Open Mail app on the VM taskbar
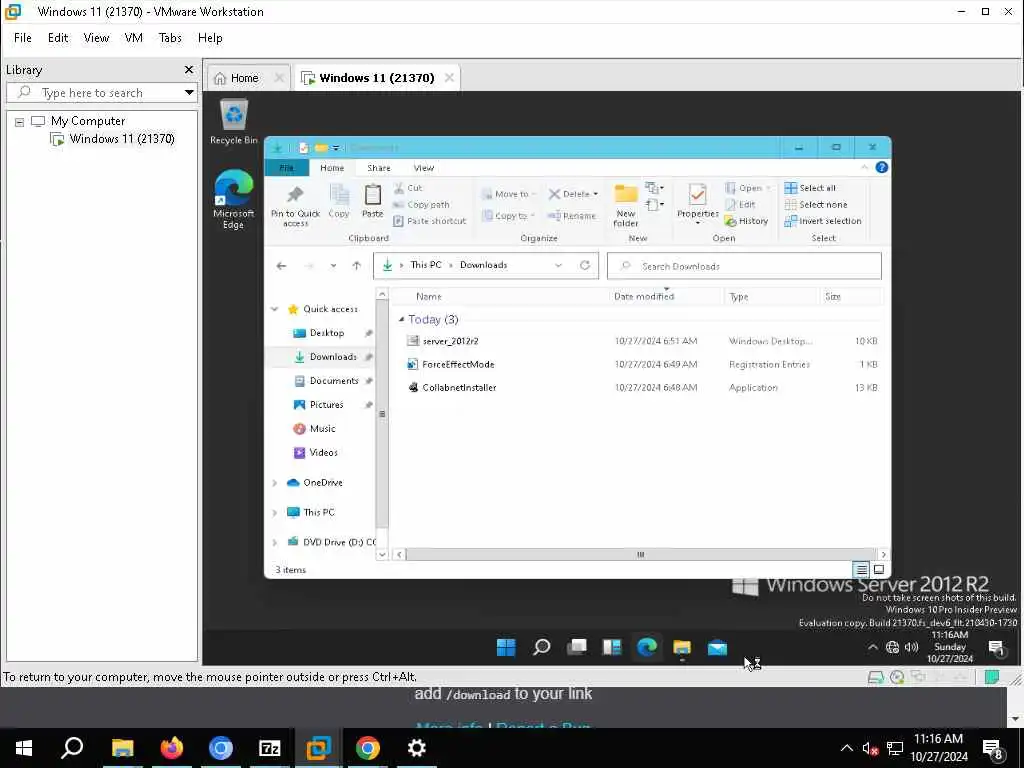 pos(717,647)
